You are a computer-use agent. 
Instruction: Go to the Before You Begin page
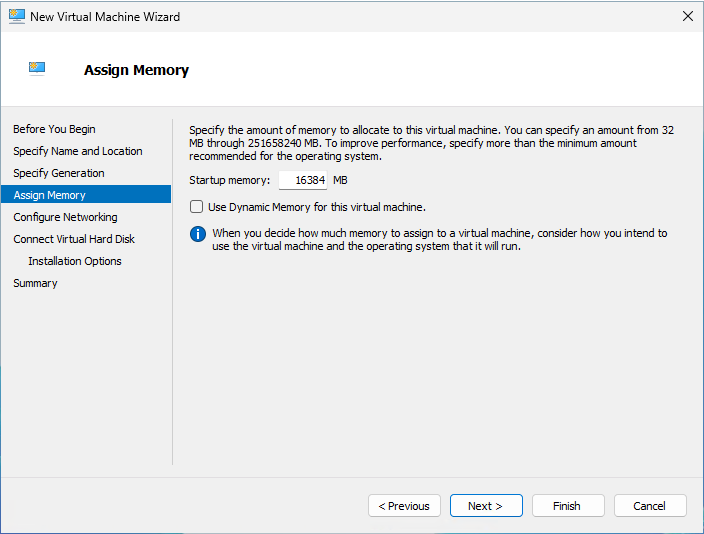tap(54, 129)
